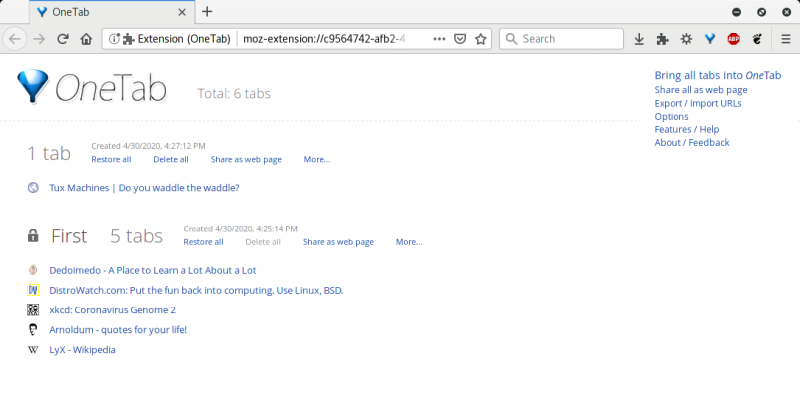Image resolution: width=800 pixels, height=411 pixels.
Task: Click the 1 tab group heading
Action: 49,153
